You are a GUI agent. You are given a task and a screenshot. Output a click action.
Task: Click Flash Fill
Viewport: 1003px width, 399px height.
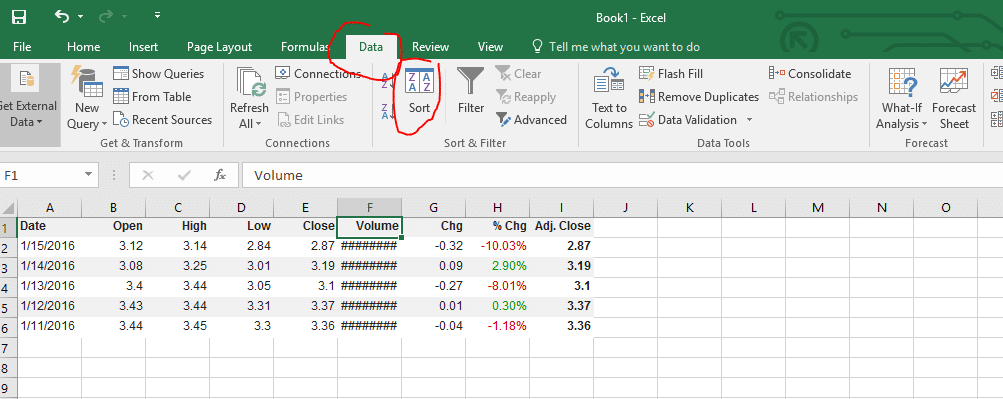pos(671,74)
